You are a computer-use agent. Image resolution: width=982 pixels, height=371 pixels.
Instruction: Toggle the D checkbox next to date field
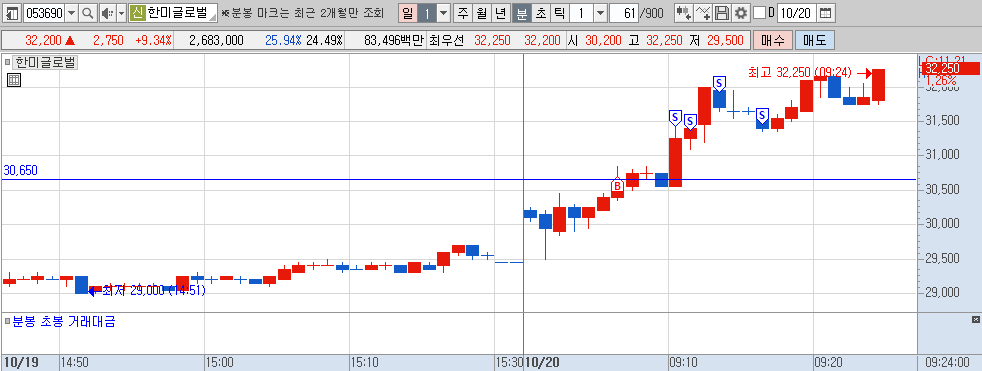click(759, 13)
